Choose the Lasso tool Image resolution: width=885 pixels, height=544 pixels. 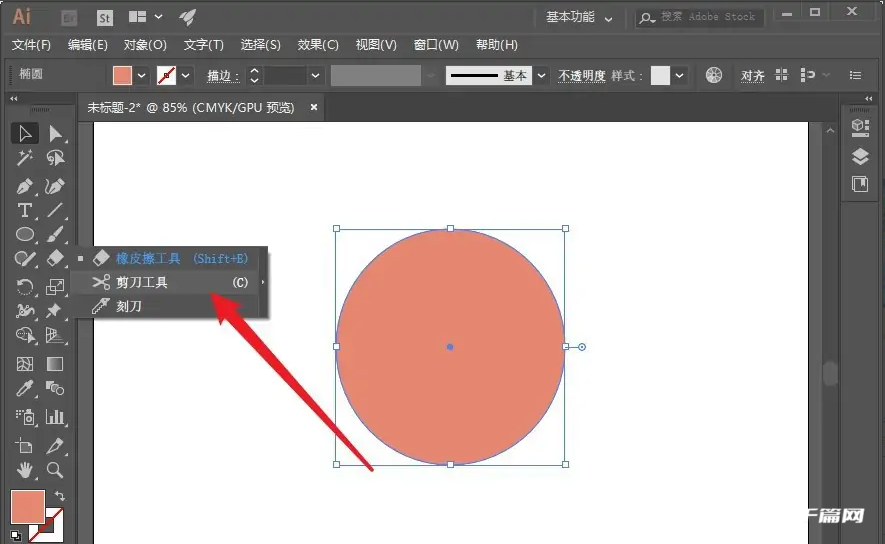(x=55, y=158)
